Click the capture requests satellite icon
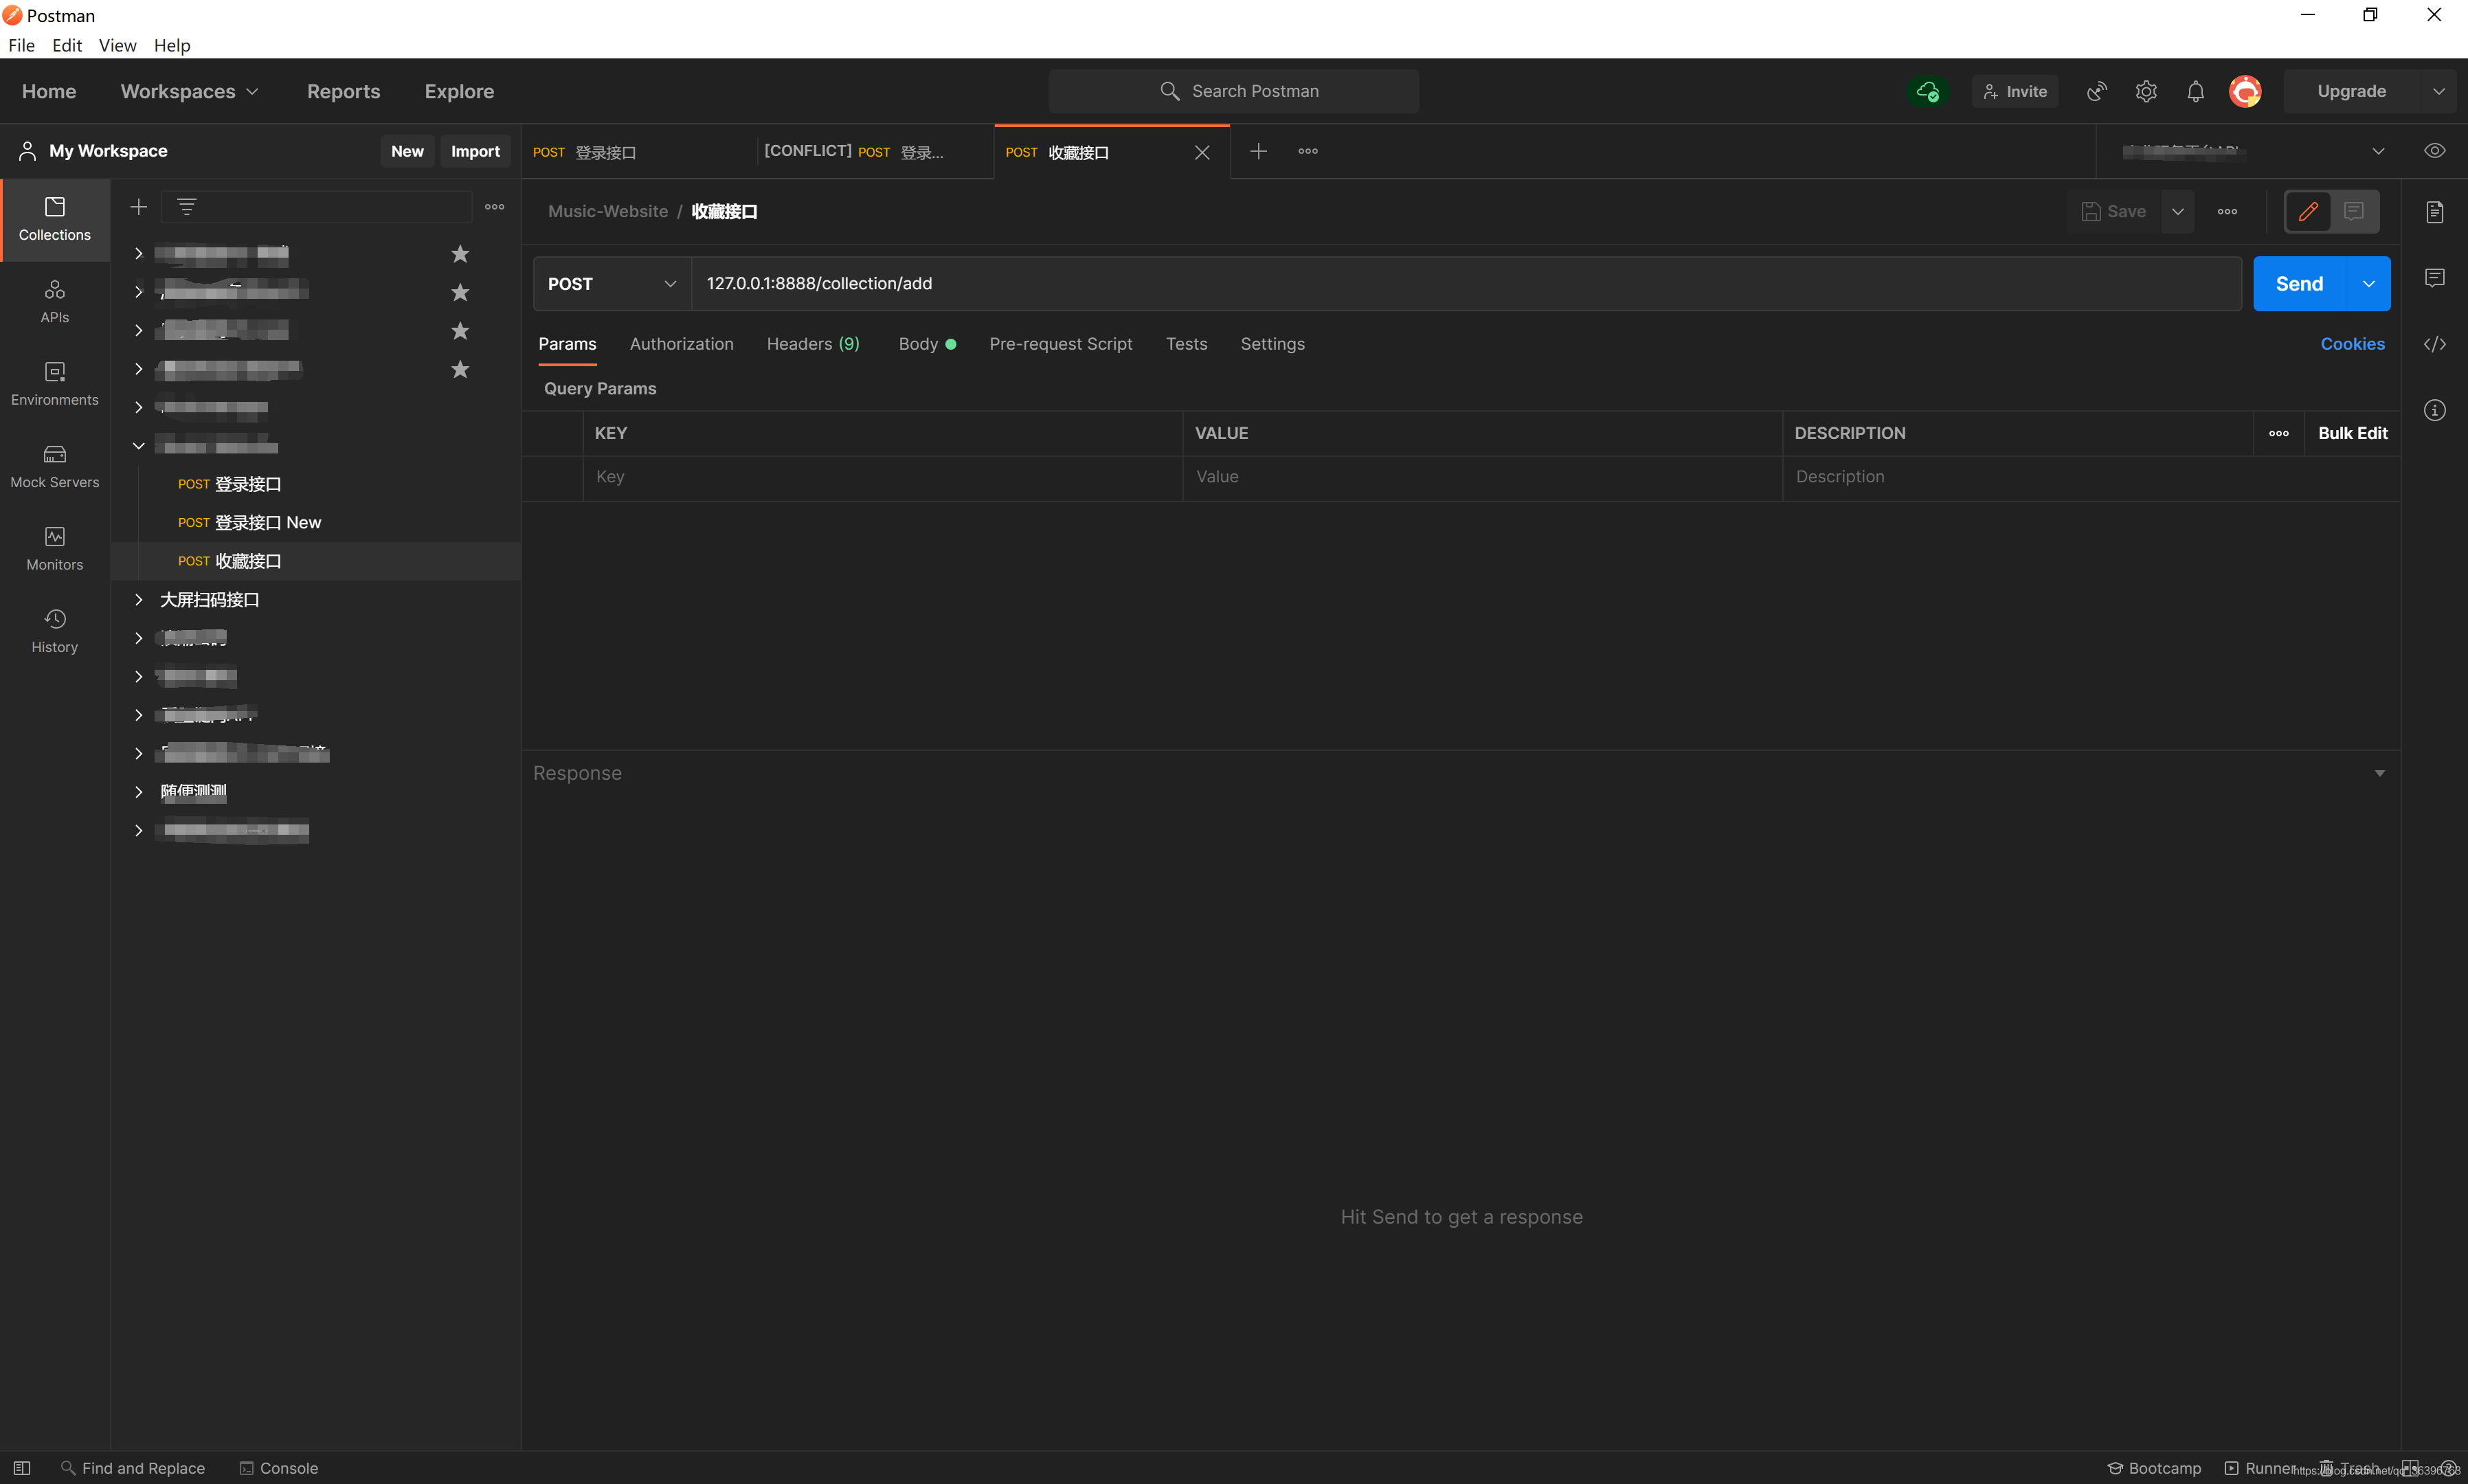The width and height of the screenshot is (2468, 1484). (2097, 92)
